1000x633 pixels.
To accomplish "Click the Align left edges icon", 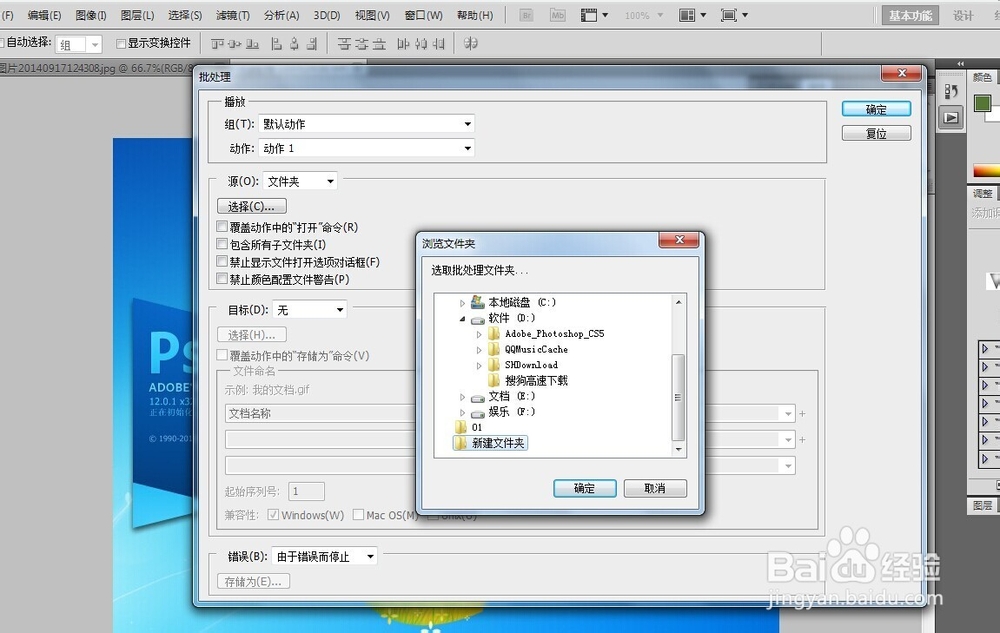I will point(277,43).
